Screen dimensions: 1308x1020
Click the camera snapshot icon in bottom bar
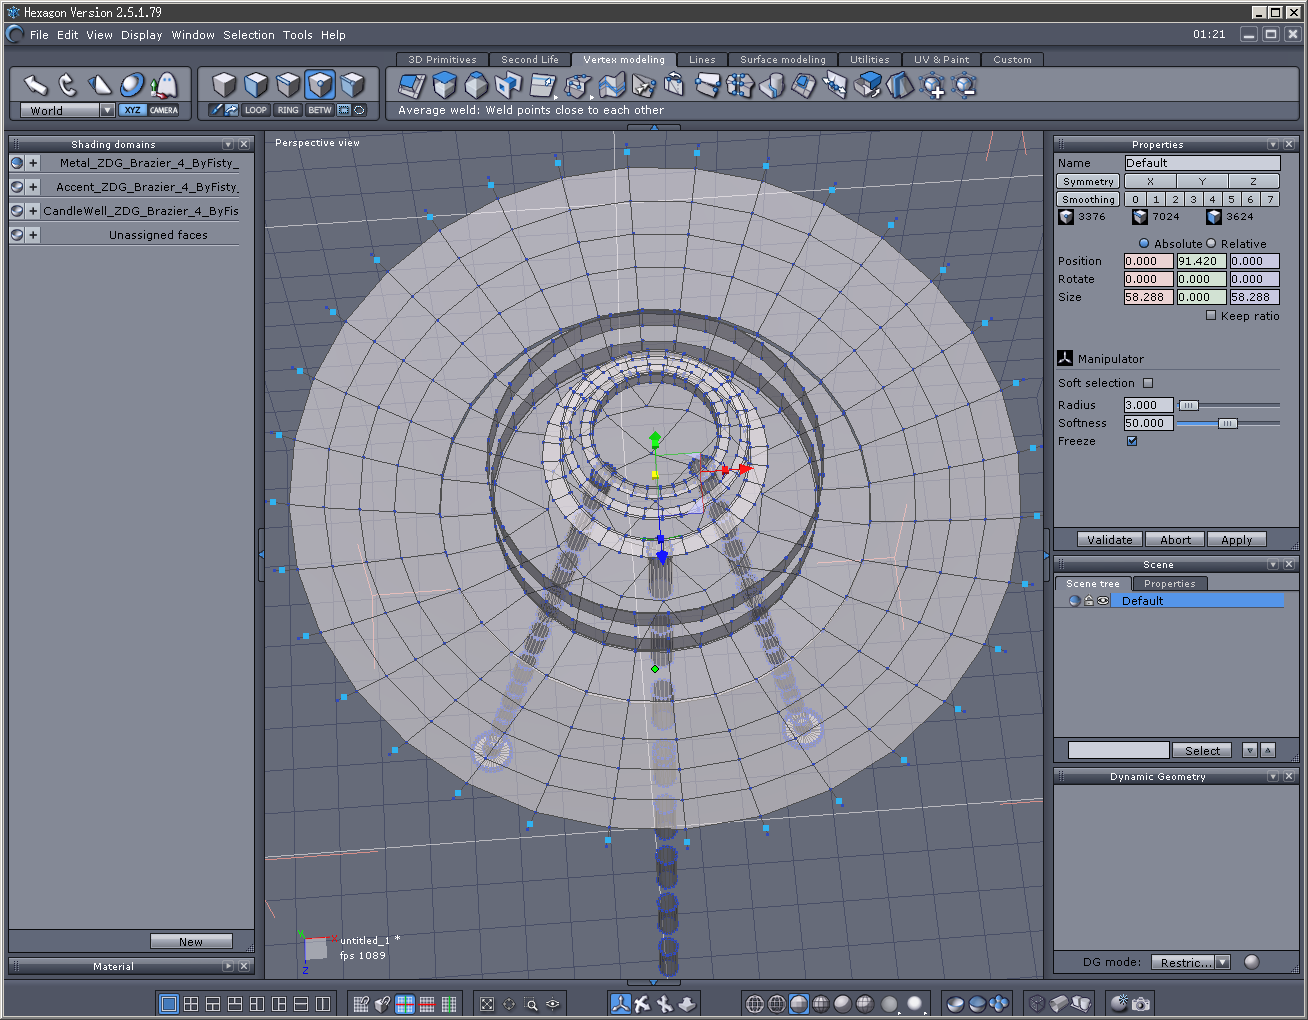pyautogui.click(x=1141, y=1003)
